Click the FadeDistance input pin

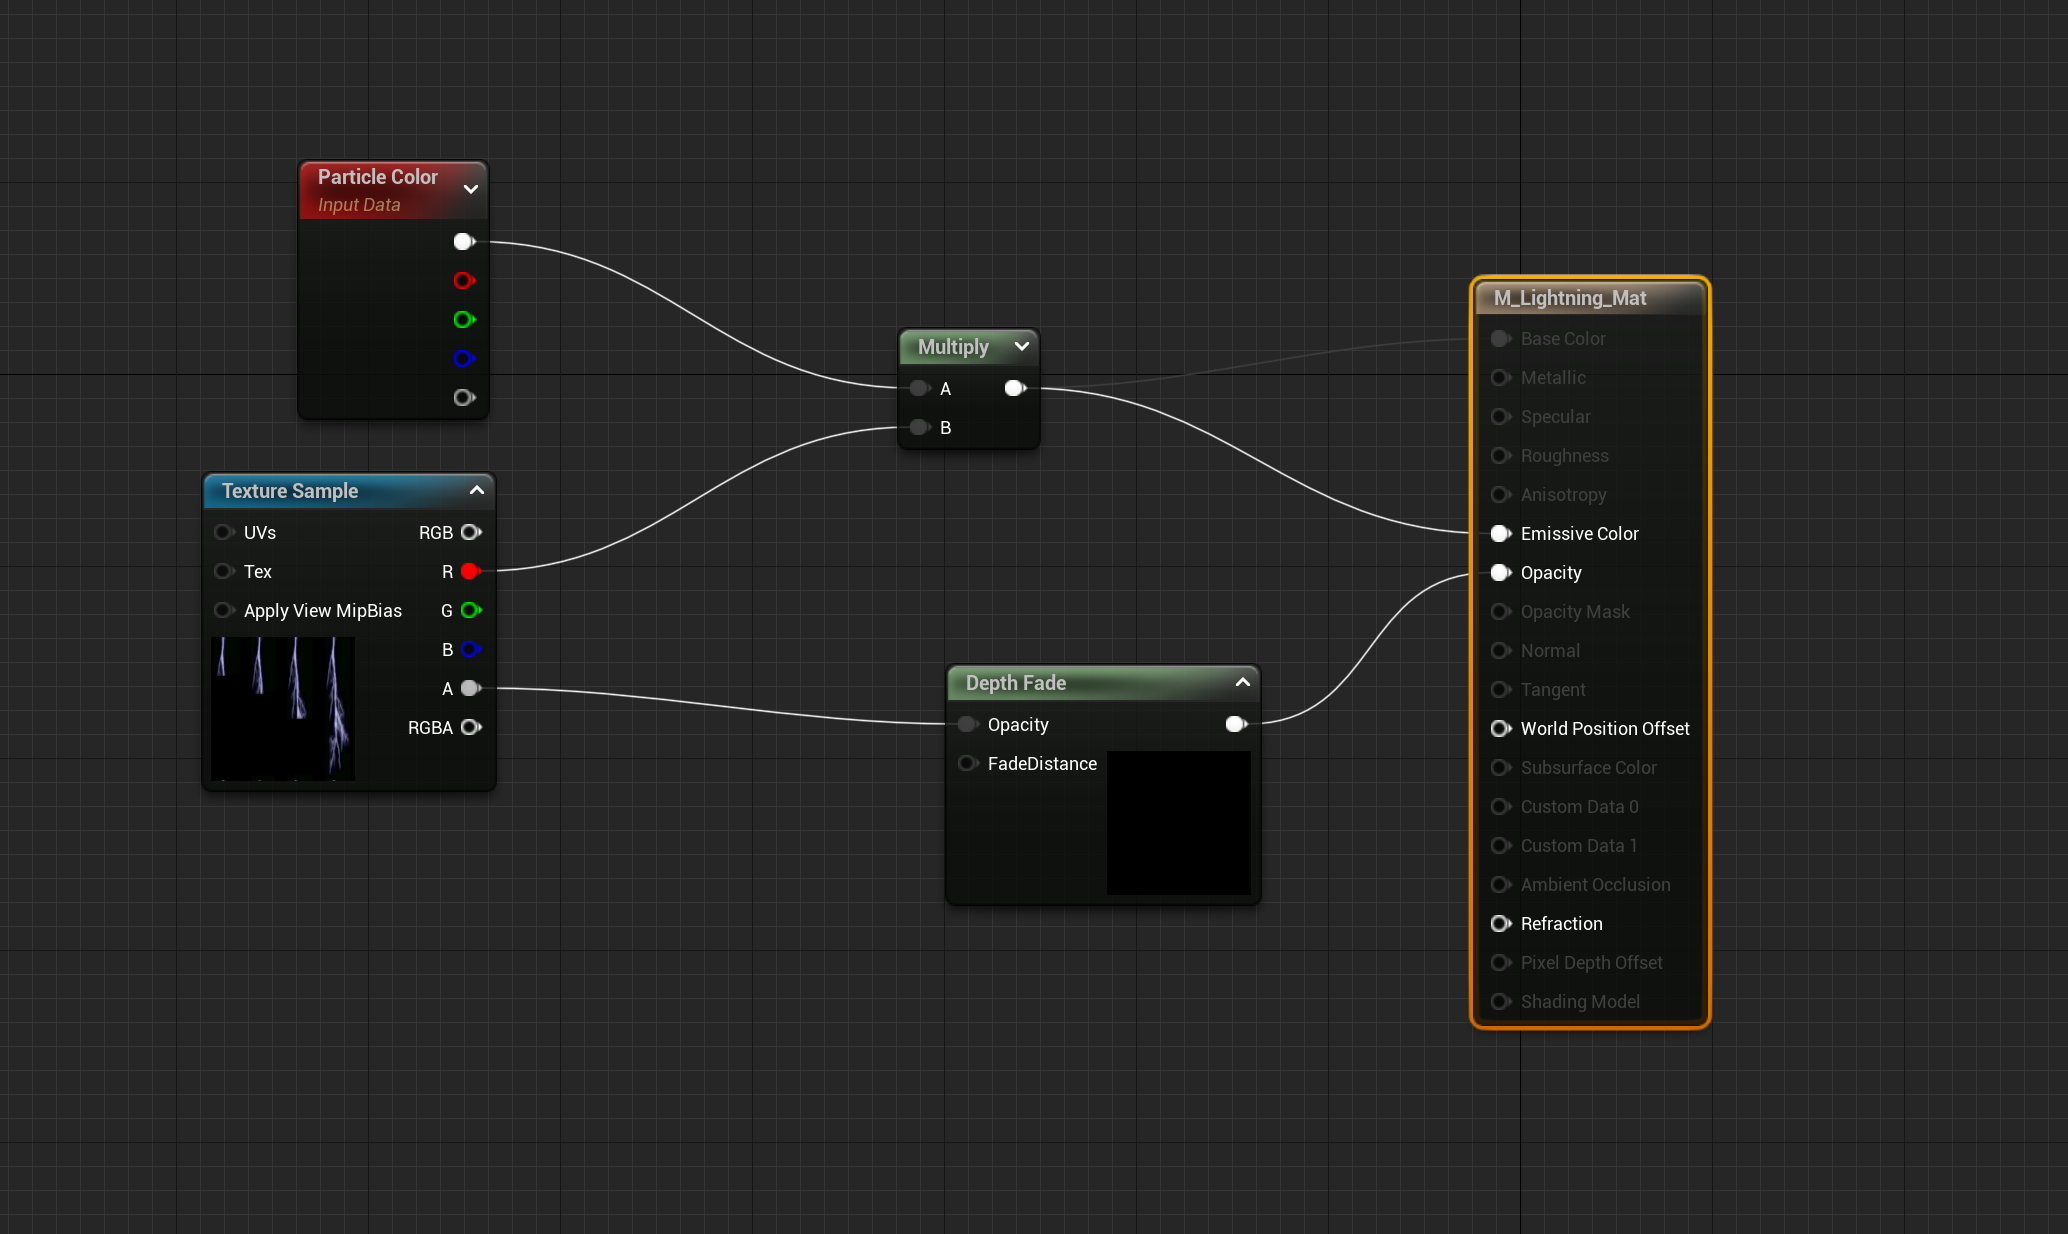pos(967,763)
